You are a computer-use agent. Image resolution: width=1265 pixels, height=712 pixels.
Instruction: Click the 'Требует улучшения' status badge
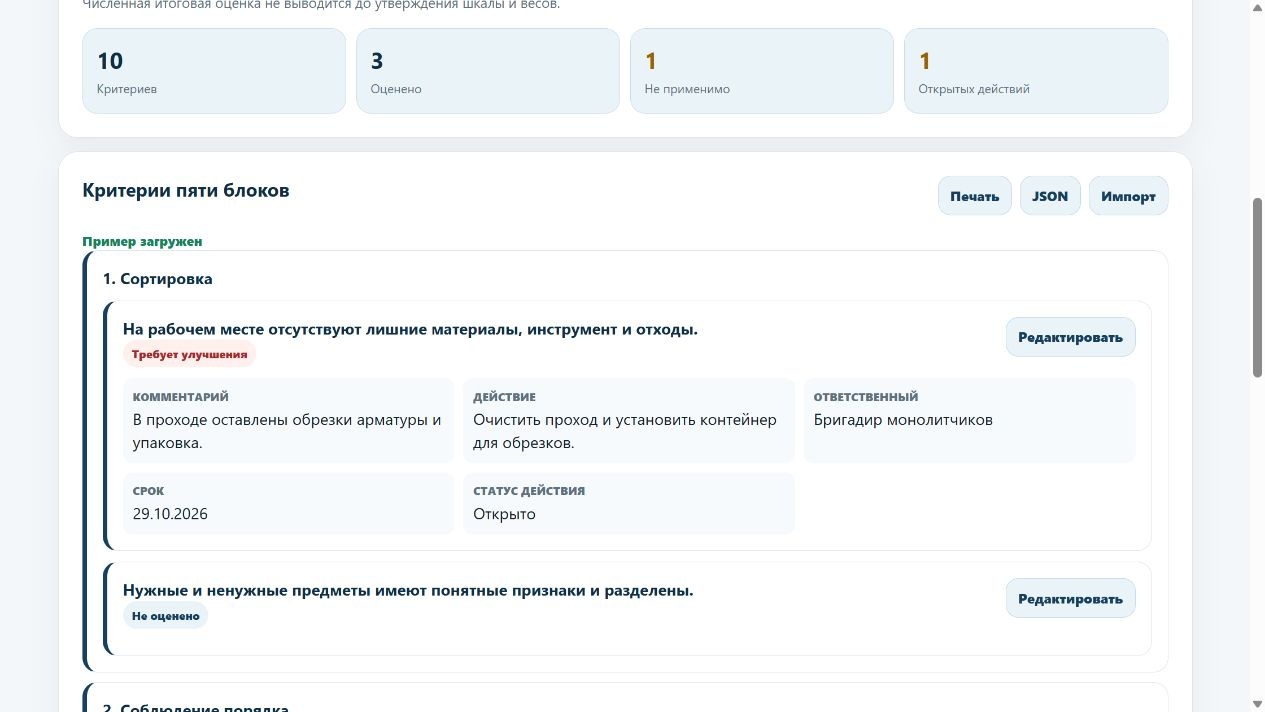tap(190, 354)
